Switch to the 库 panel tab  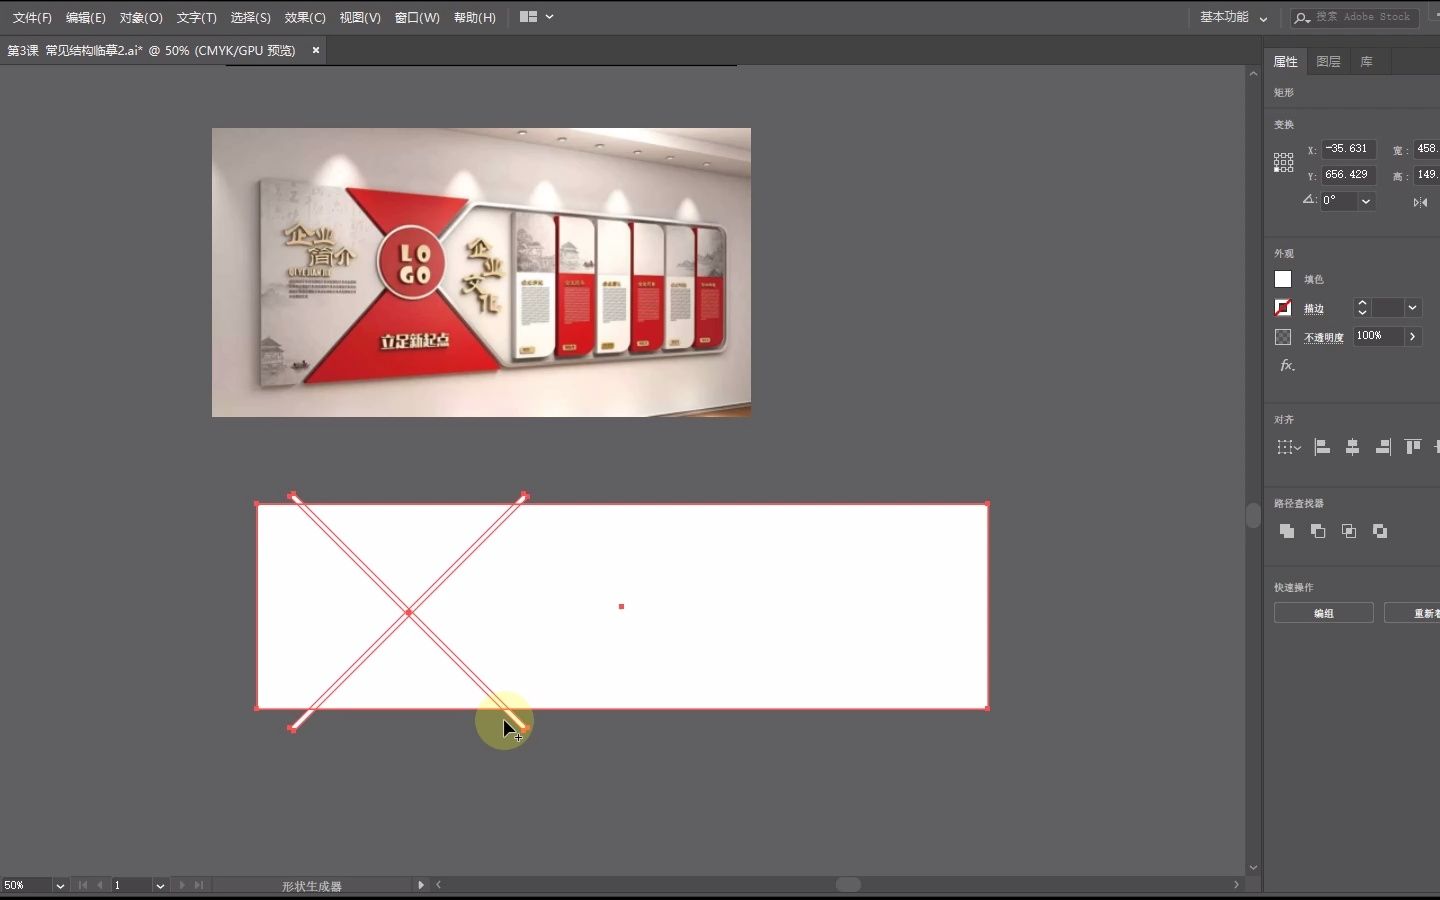pyautogui.click(x=1366, y=62)
